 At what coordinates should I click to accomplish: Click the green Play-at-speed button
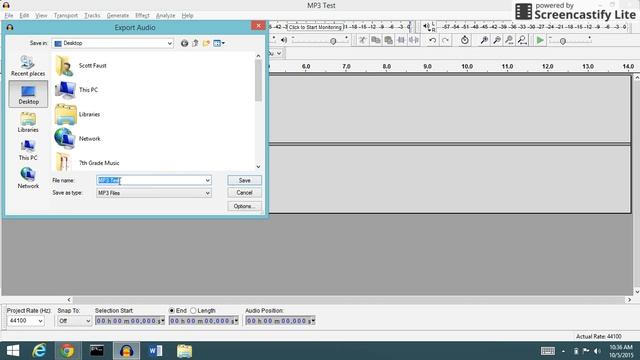point(540,40)
